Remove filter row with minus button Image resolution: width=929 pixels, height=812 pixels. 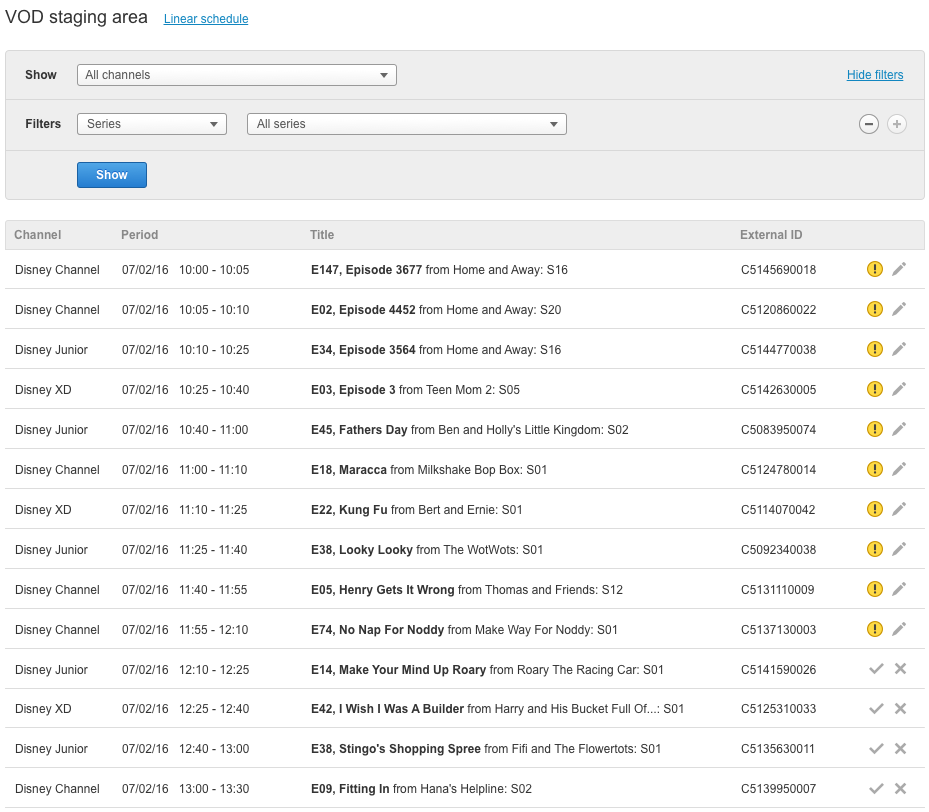pos(869,124)
